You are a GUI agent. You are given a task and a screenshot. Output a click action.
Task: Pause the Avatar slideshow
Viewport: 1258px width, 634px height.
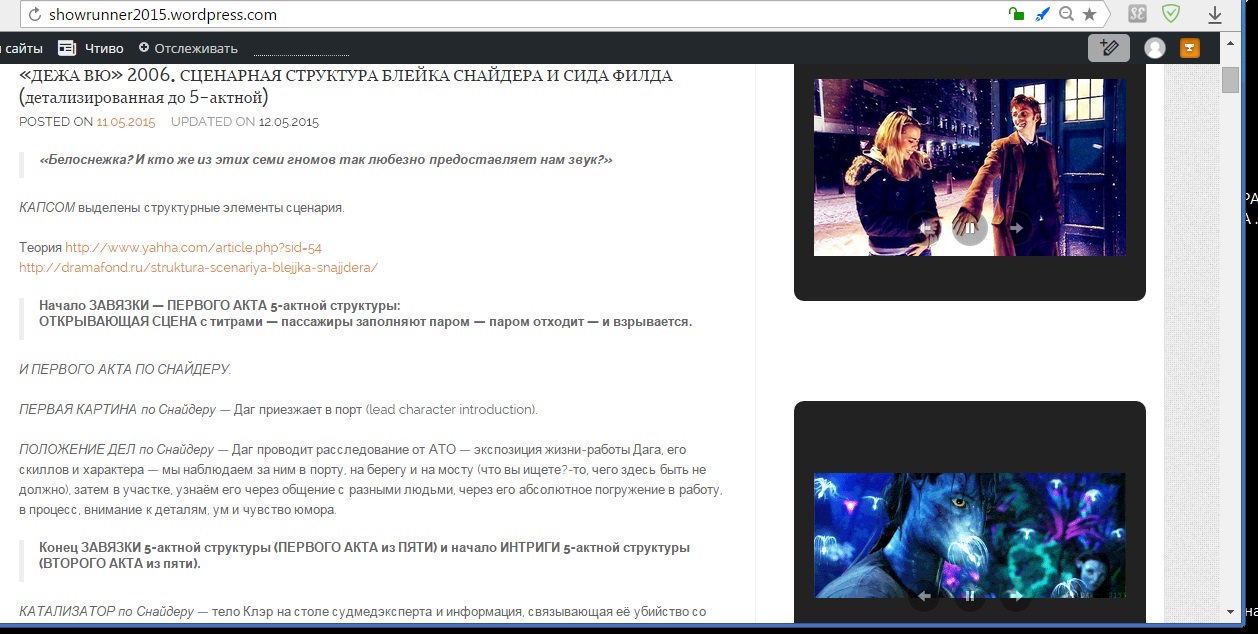970,596
